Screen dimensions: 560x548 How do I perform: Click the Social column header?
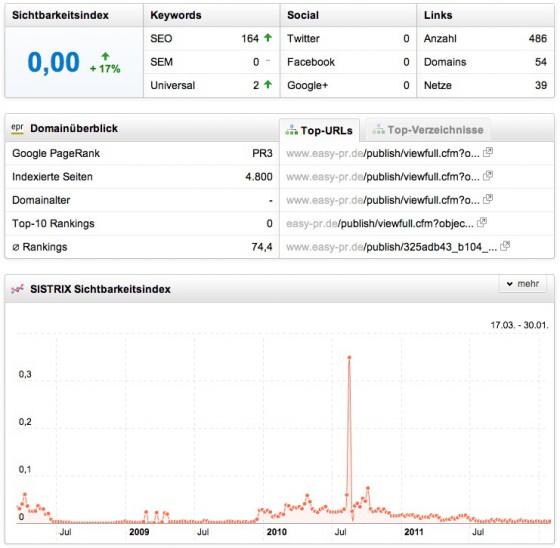(x=303, y=15)
